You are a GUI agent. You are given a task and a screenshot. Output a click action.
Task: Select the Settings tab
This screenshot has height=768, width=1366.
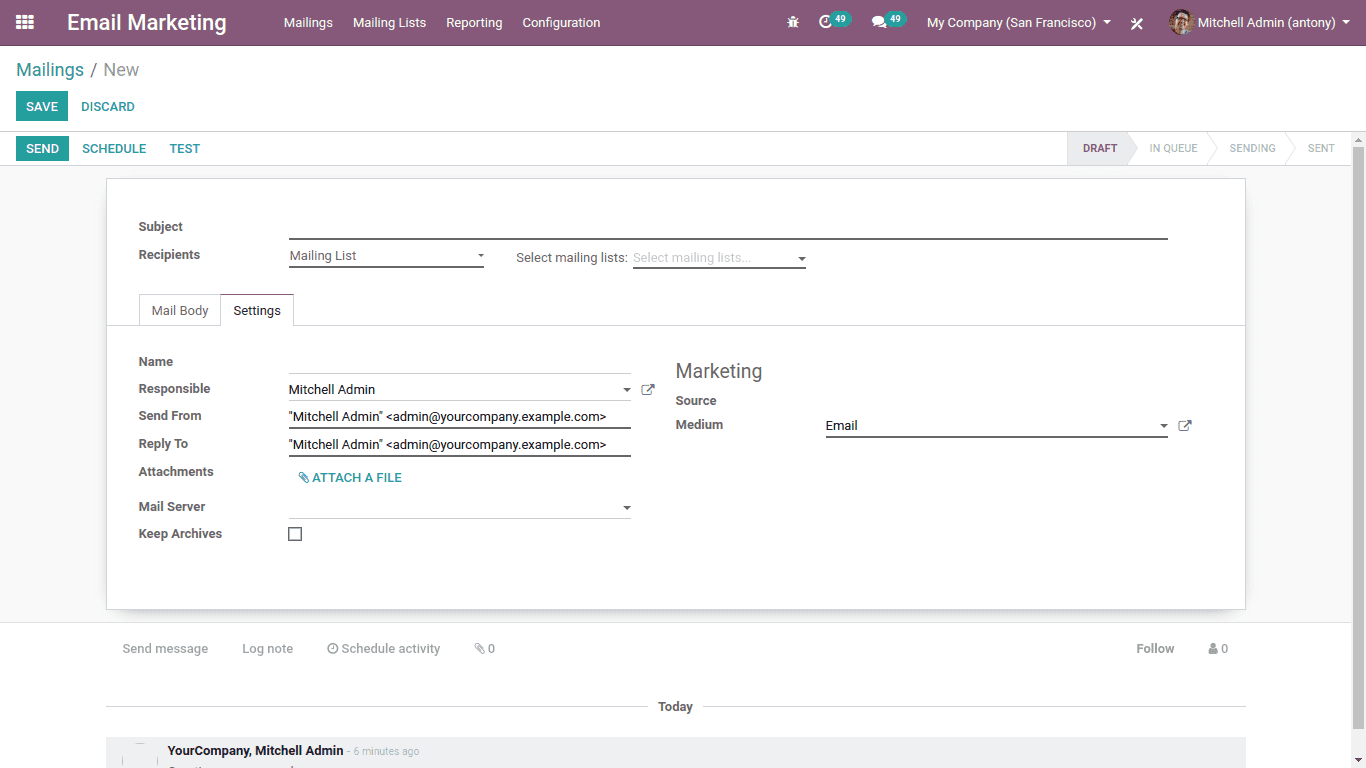pos(257,311)
